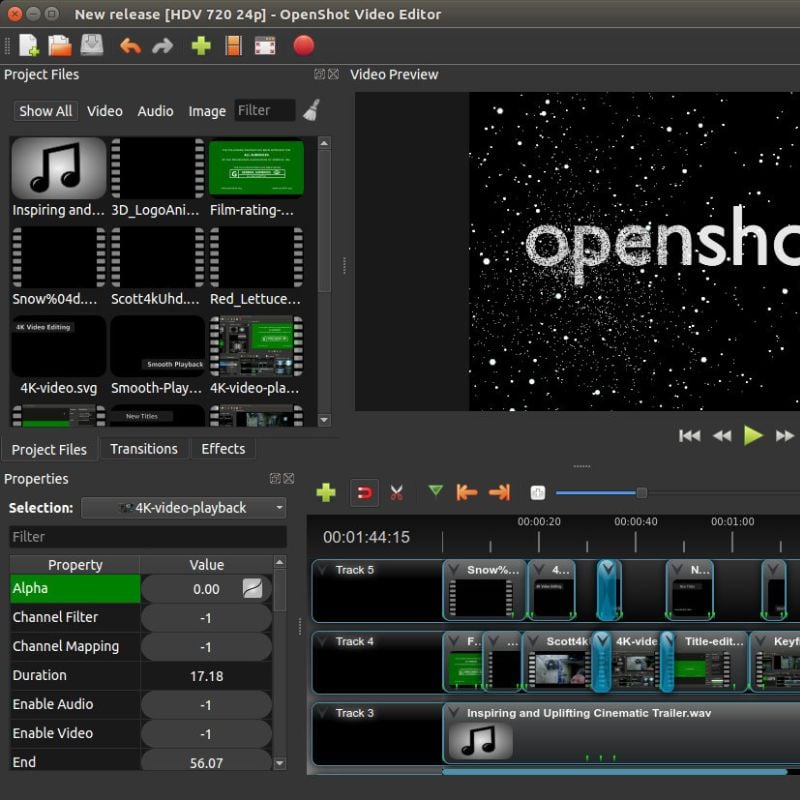
Task: Select the 4K-video.svg file thumbnail
Action: (59, 346)
